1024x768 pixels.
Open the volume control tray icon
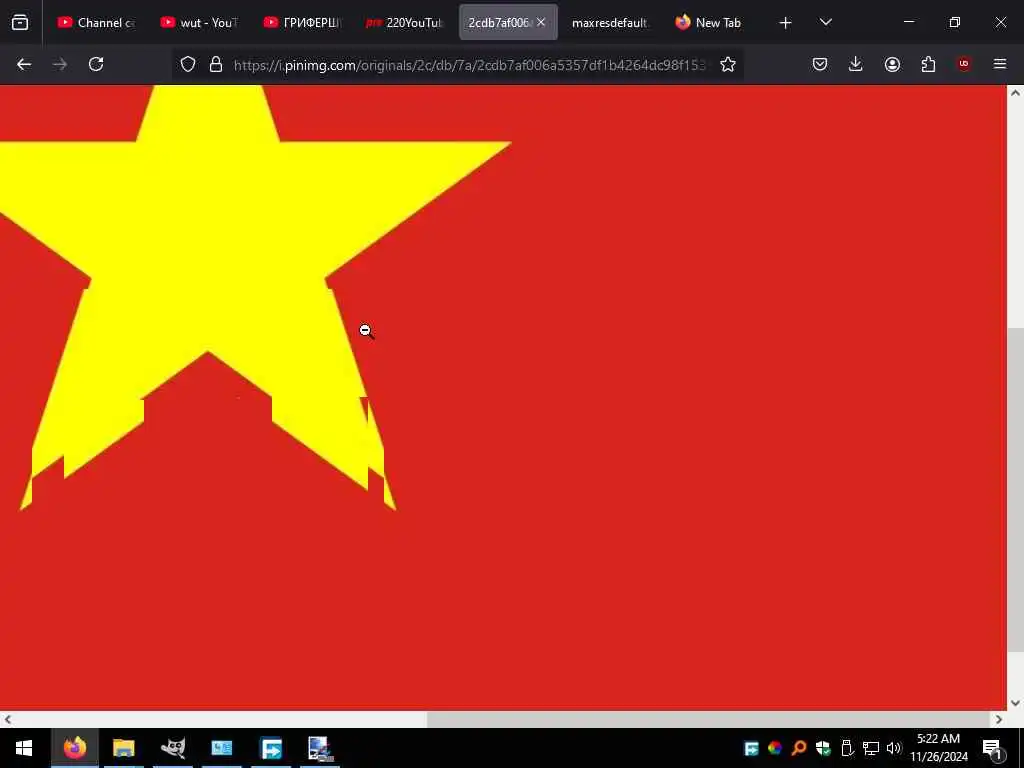tap(893, 748)
